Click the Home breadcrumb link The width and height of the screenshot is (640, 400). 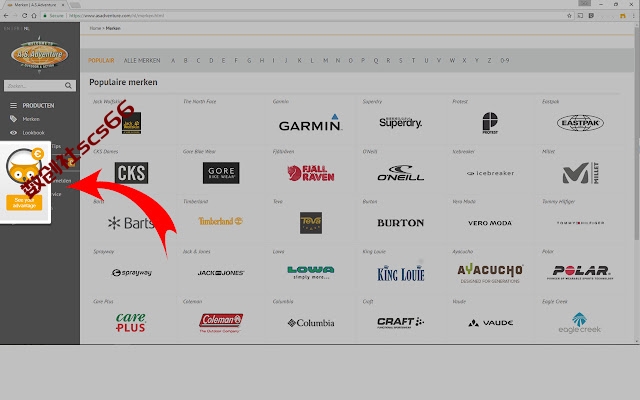point(95,28)
